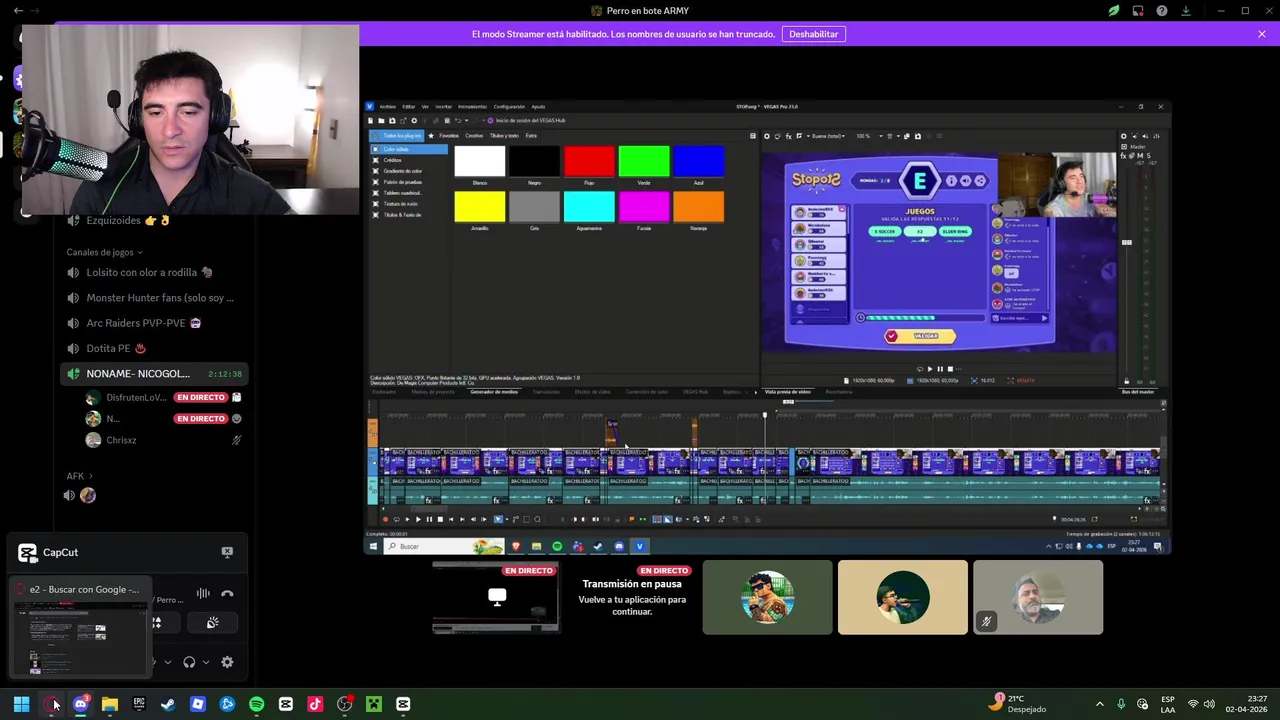Viewport: 1280px width, 720px height.
Task: Select the Azul solid color preset
Action: 699,162
